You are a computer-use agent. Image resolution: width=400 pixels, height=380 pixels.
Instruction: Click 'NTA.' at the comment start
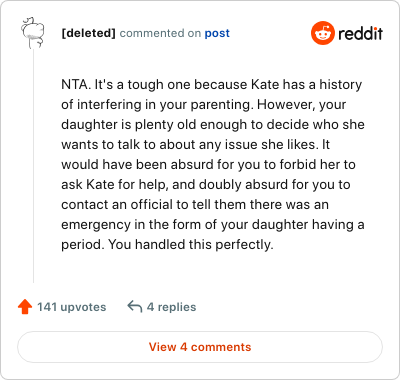76,85
